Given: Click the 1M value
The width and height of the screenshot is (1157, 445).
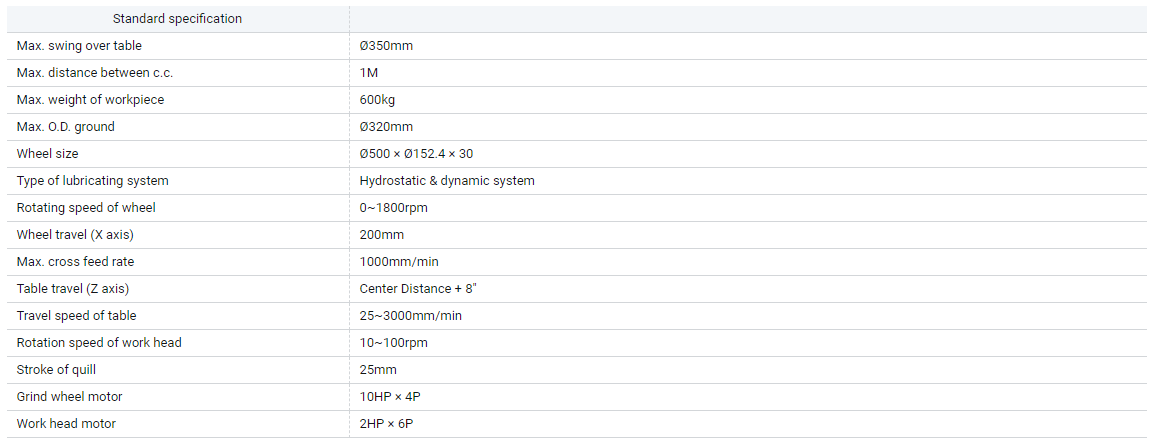Looking at the screenshot, I should [x=369, y=73].
